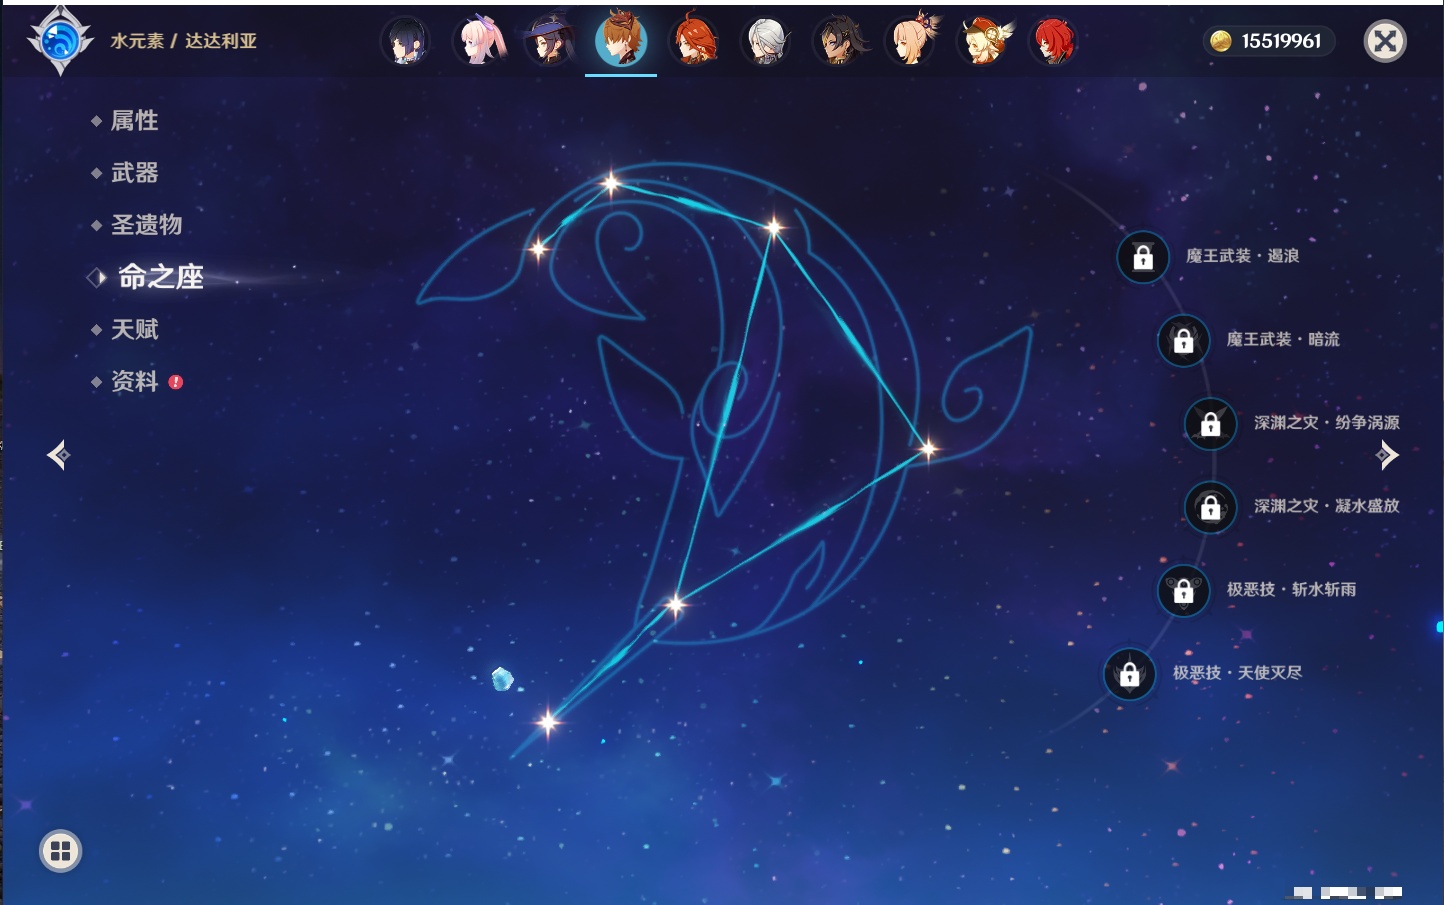Select the bright red-haired character portrait
The width and height of the screenshot is (1444, 905).
pos(1054,42)
